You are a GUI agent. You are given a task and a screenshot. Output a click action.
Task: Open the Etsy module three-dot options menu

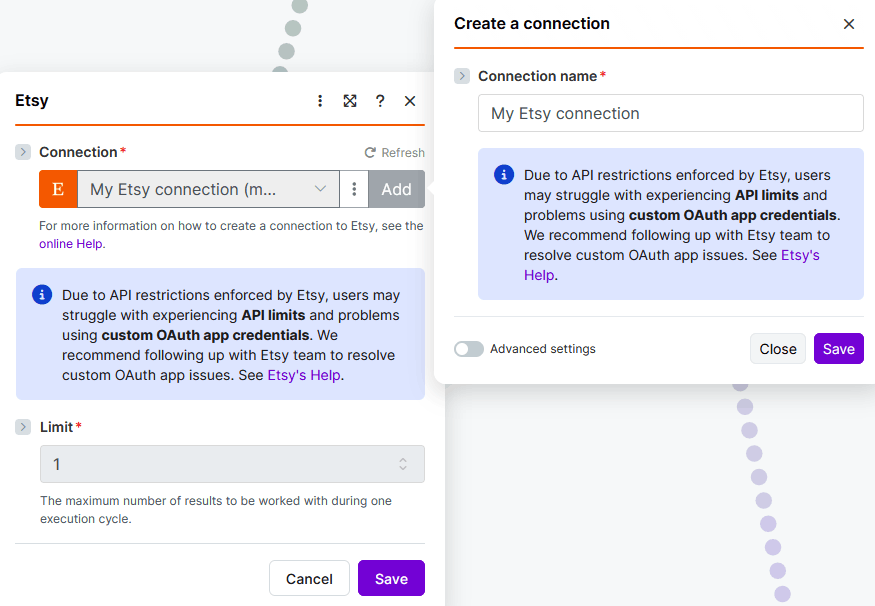tap(320, 100)
